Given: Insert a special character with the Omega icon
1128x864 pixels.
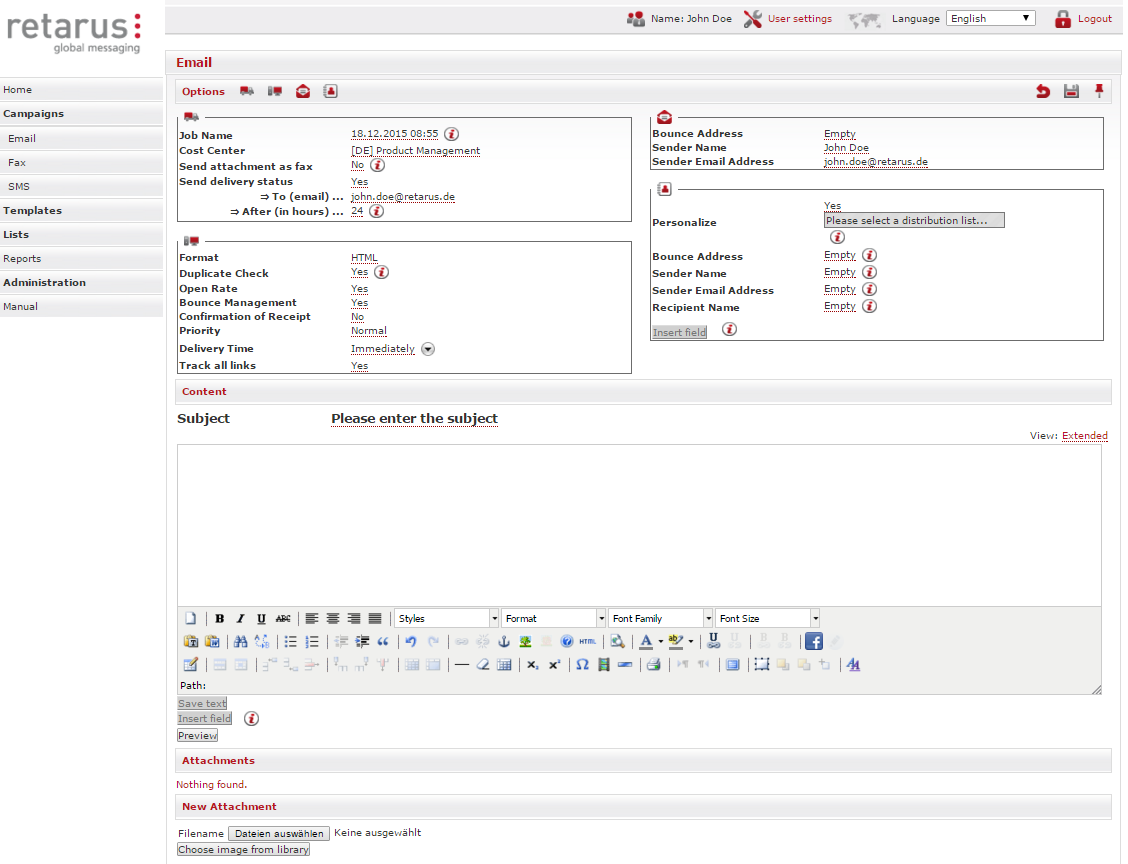Looking at the screenshot, I should click(582, 665).
